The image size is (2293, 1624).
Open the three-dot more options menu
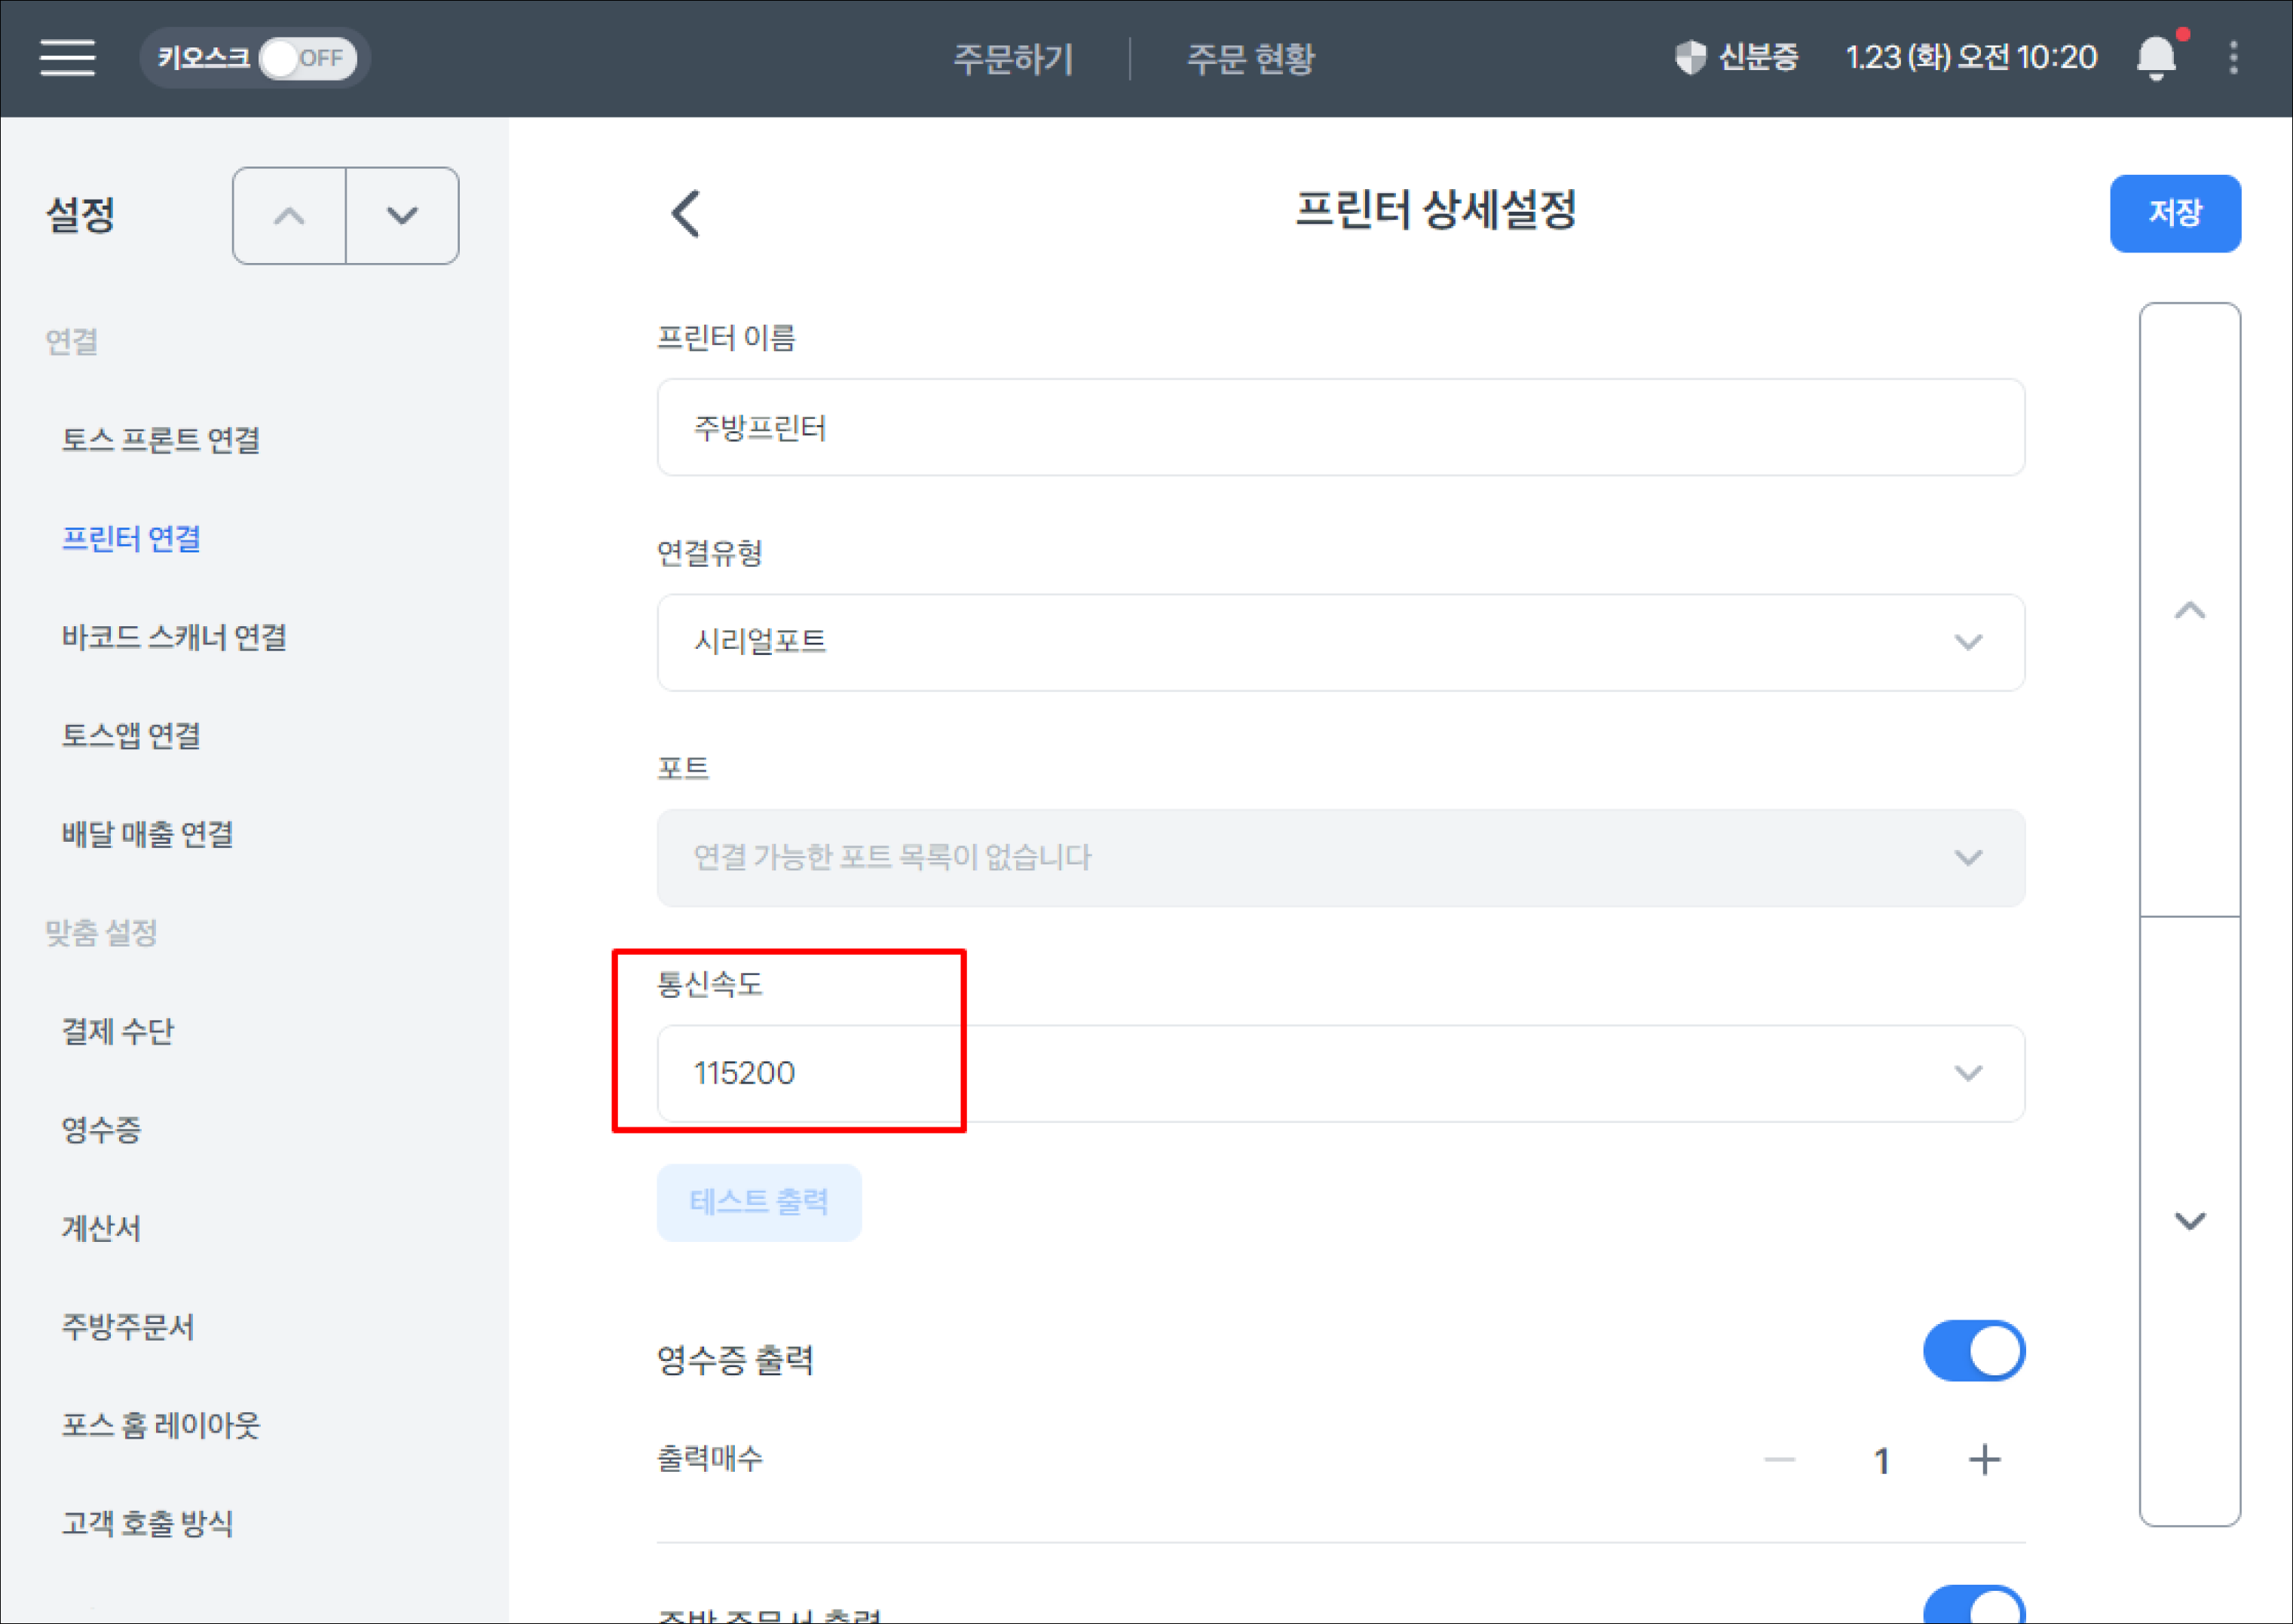(x=2233, y=58)
